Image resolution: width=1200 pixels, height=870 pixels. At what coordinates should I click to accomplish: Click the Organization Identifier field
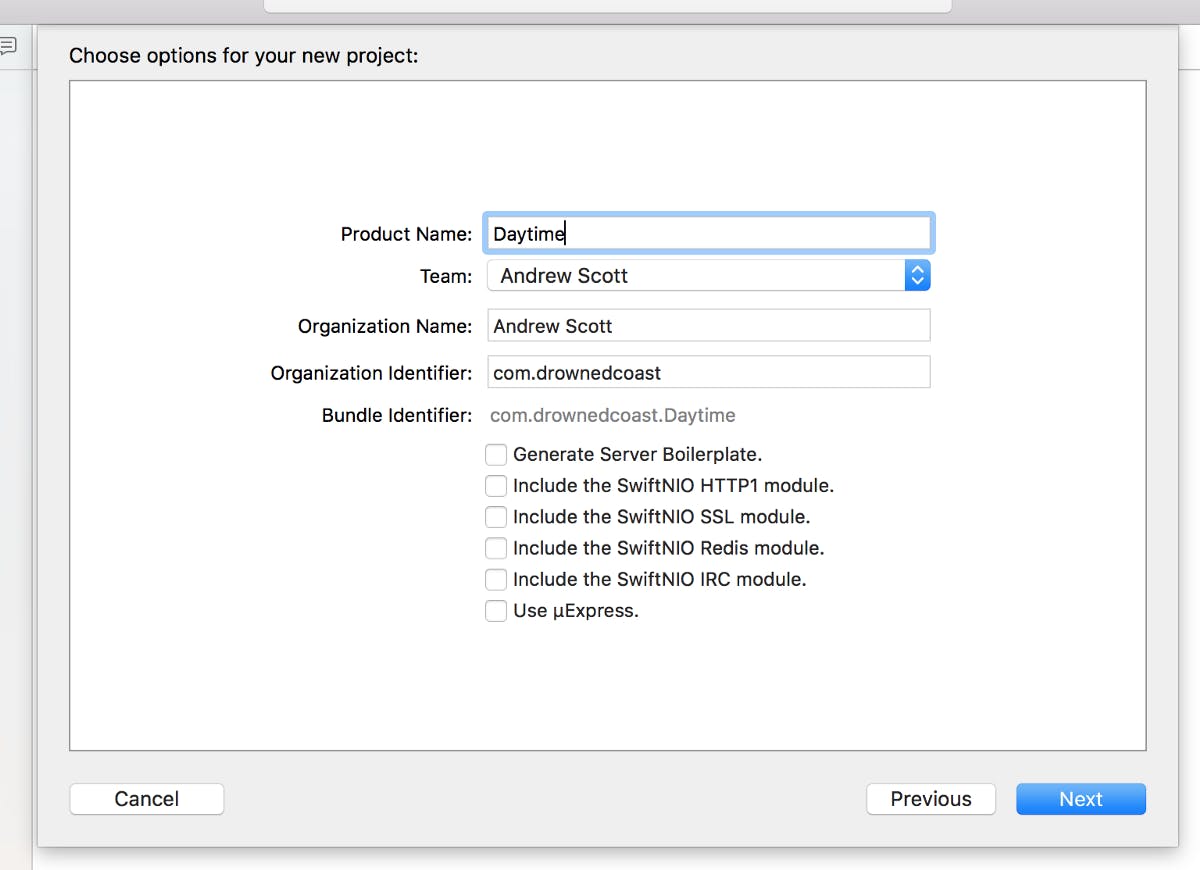[x=708, y=372]
